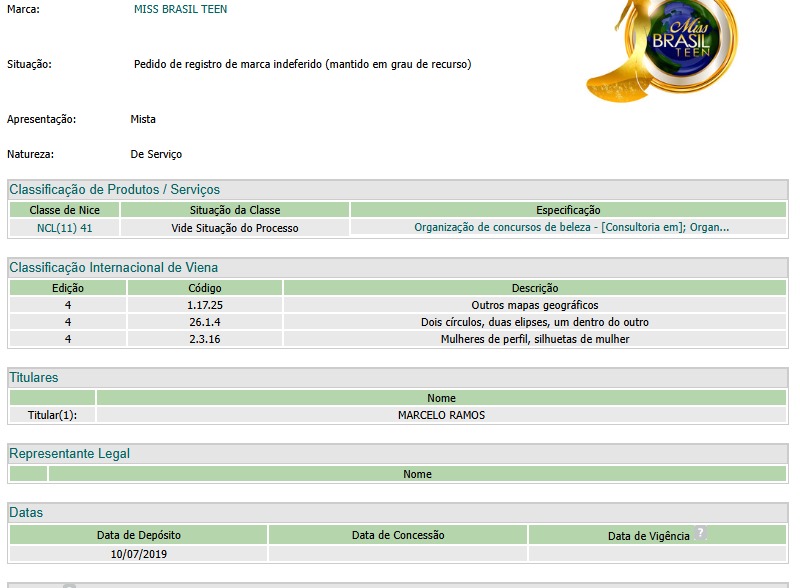The width and height of the screenshot is (800, 588).
Task: Click 'Mulheres de perfil, silhuetas de mulher' text
Action: tap(535, 339)
